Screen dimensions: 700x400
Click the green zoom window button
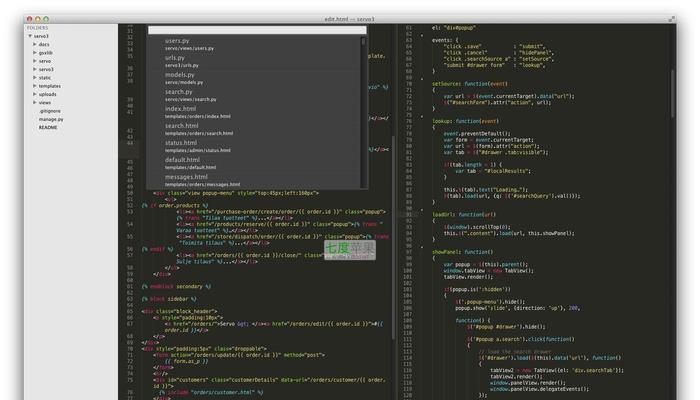pos(46,19)
